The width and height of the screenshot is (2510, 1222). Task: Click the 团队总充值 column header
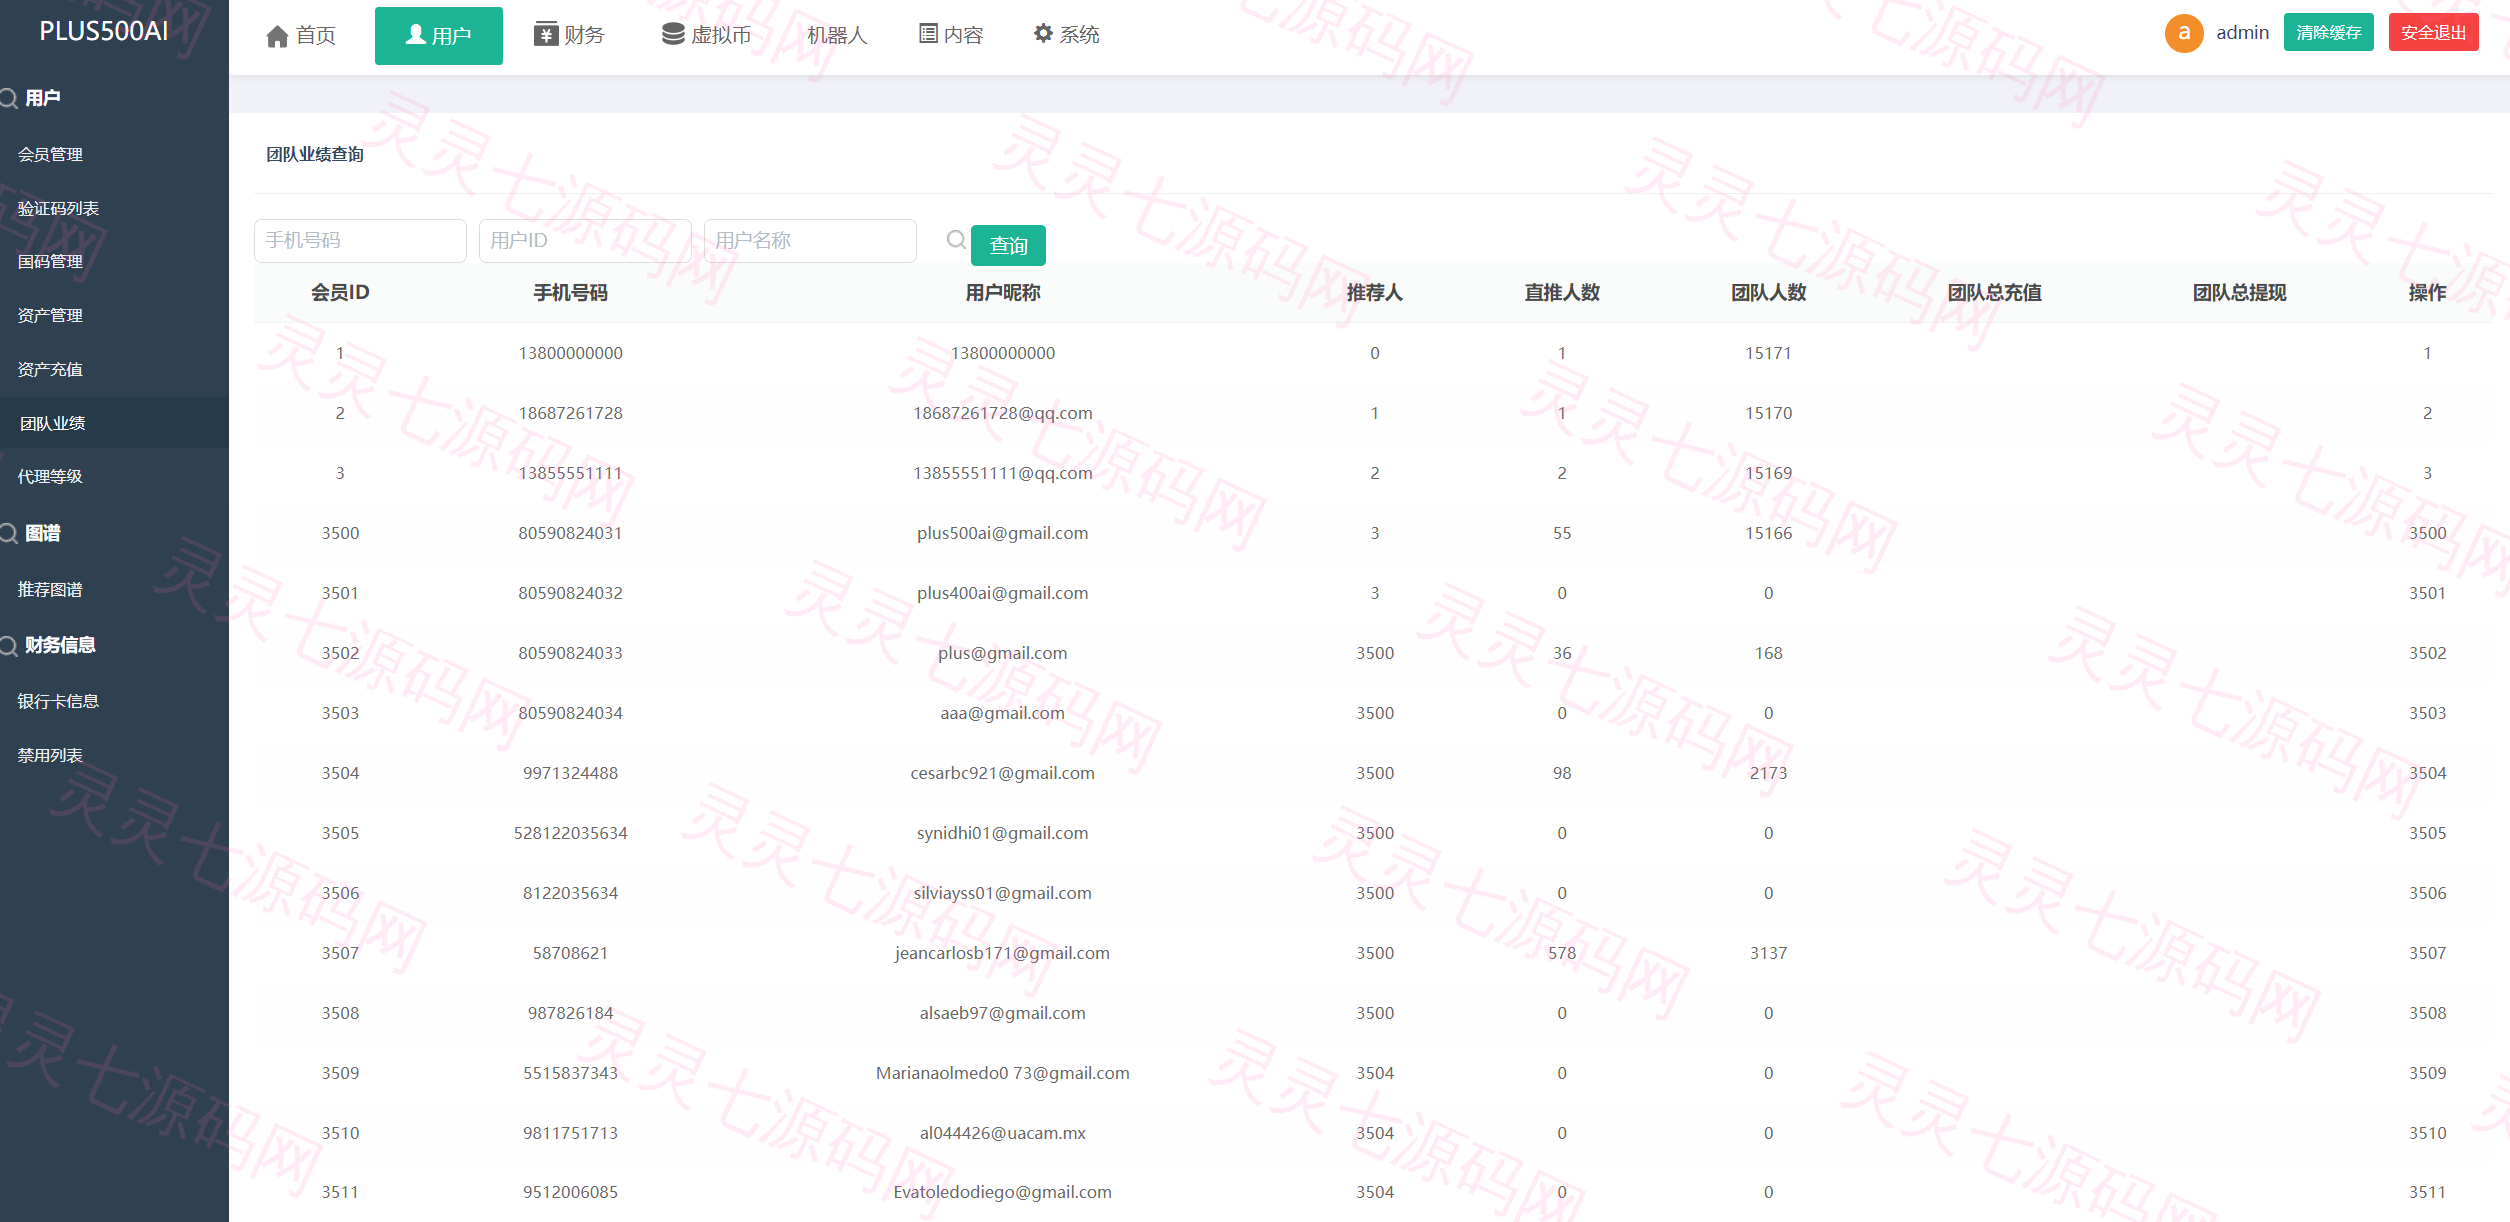1994,293
